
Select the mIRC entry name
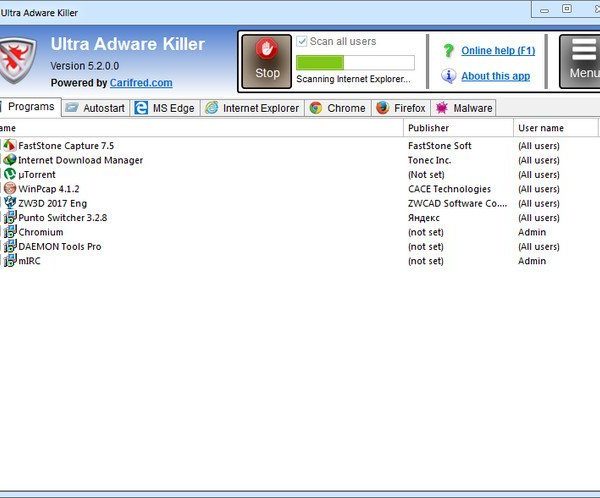click(29, 261)
